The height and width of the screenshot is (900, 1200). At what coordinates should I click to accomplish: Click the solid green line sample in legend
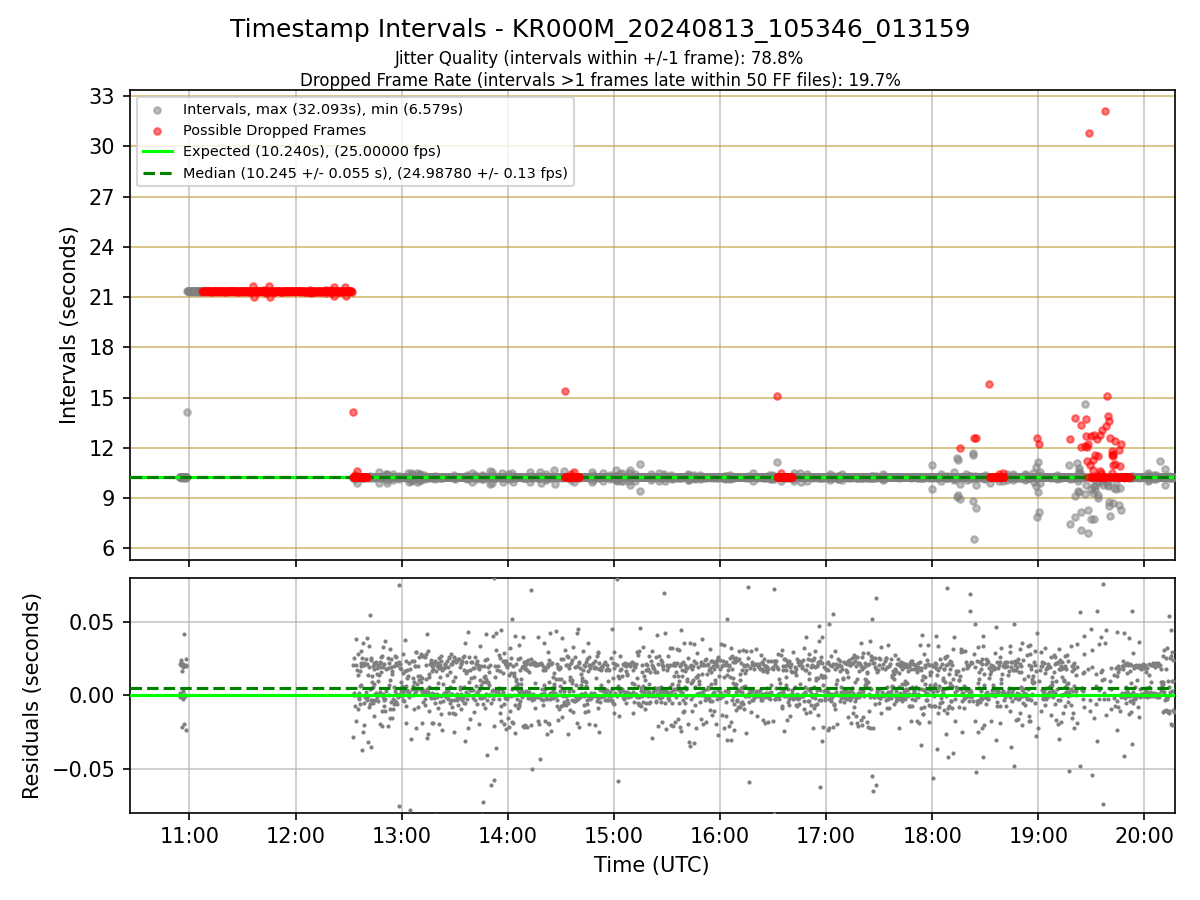pyautogui.click(x=157, y=152)
